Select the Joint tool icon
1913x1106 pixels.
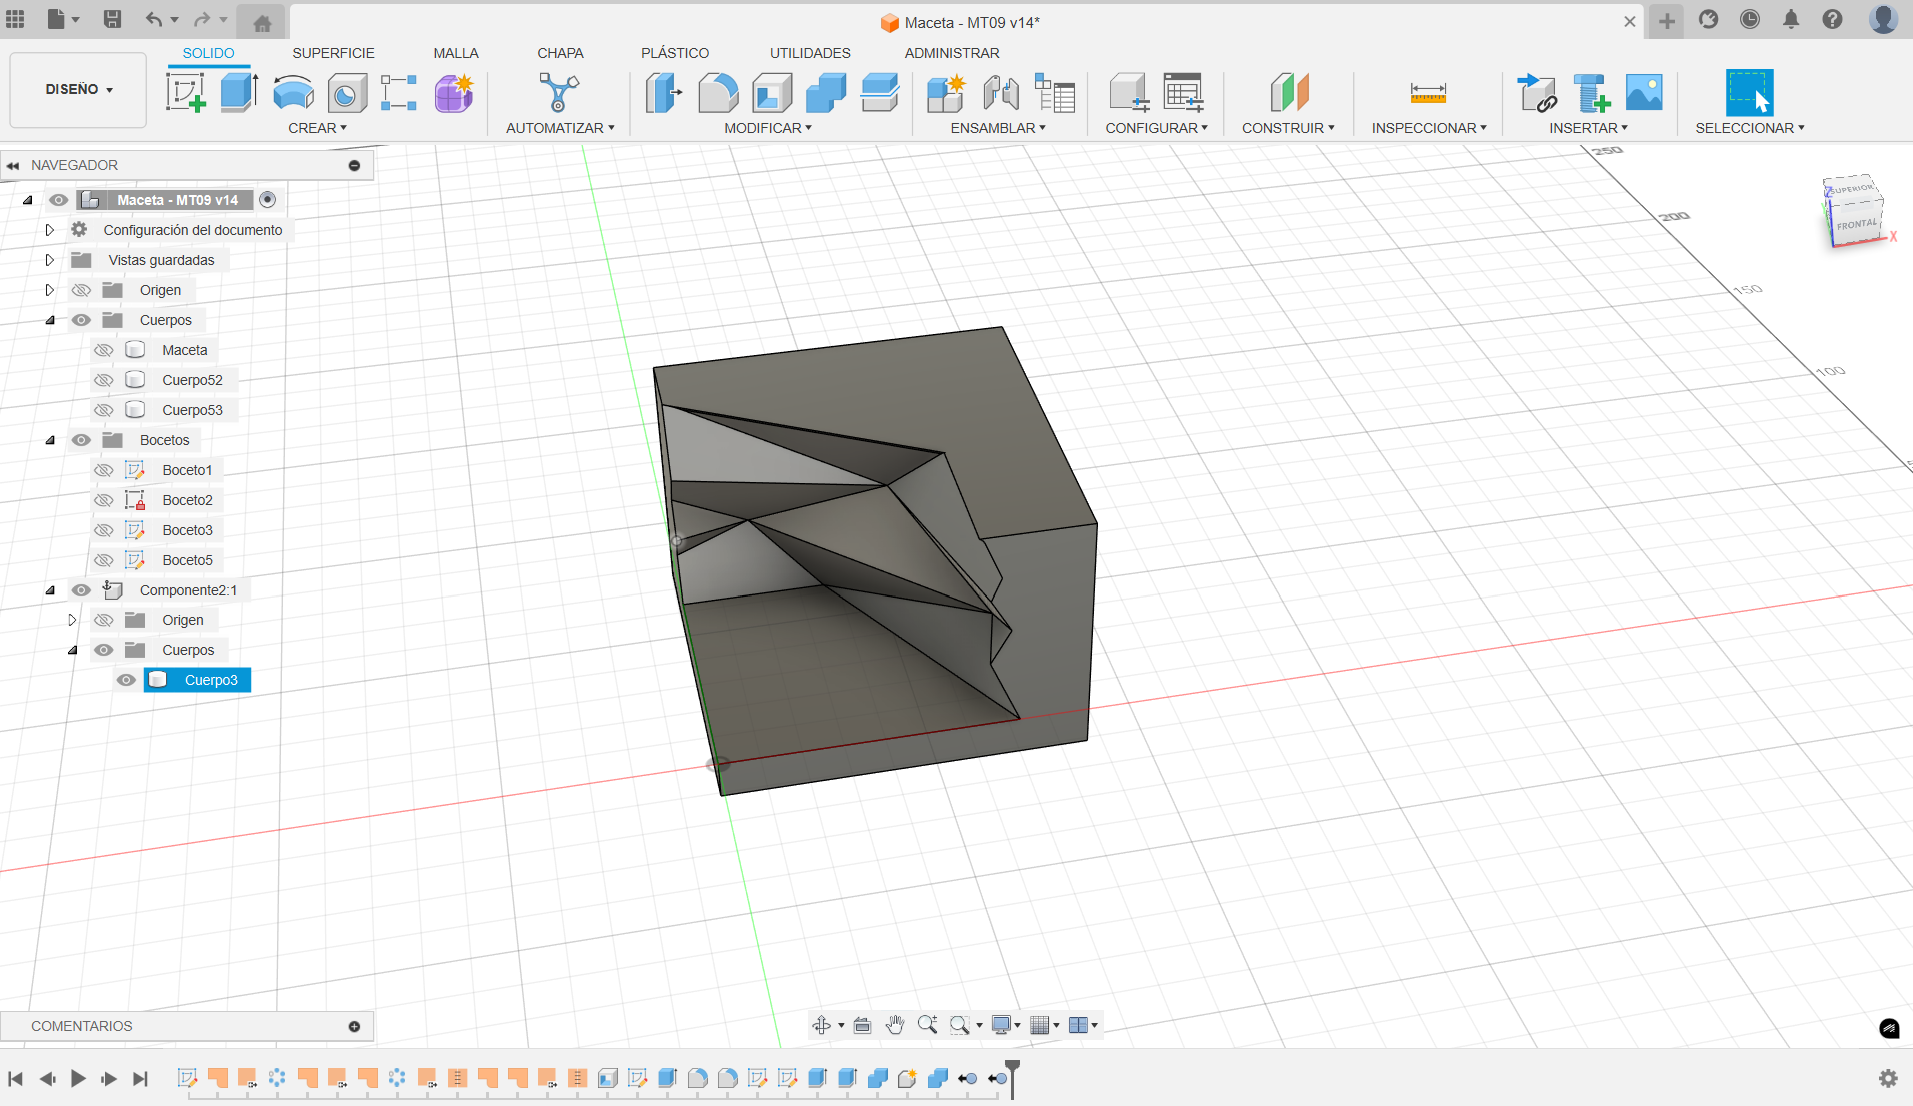[1000, 92]
